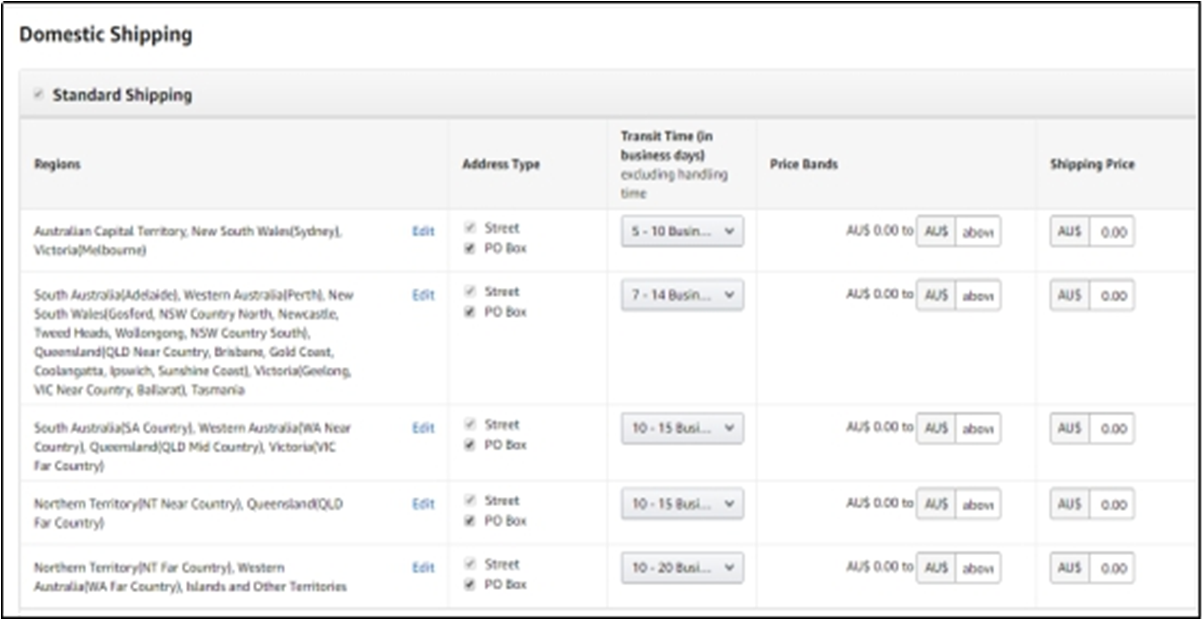
Task: Edit the South Australia(SA Country) region
Action: [423, 428]
